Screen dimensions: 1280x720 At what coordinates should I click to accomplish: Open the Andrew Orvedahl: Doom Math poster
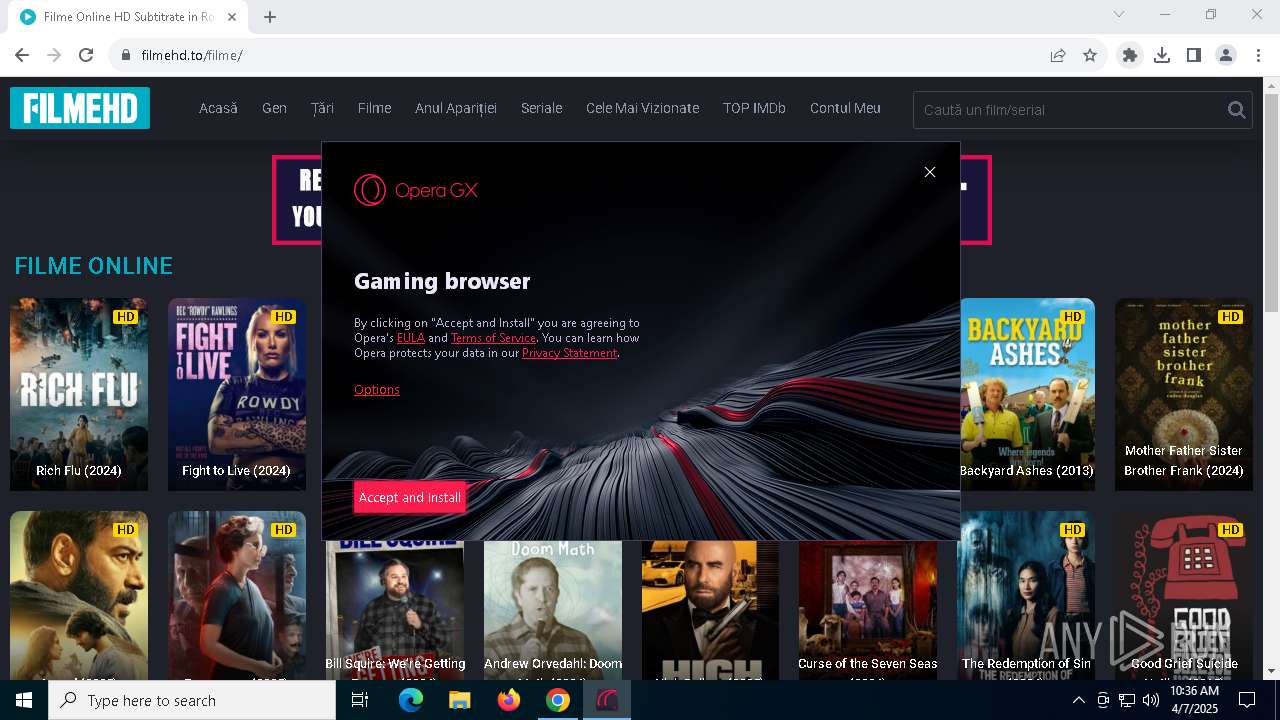click(553, 610)
